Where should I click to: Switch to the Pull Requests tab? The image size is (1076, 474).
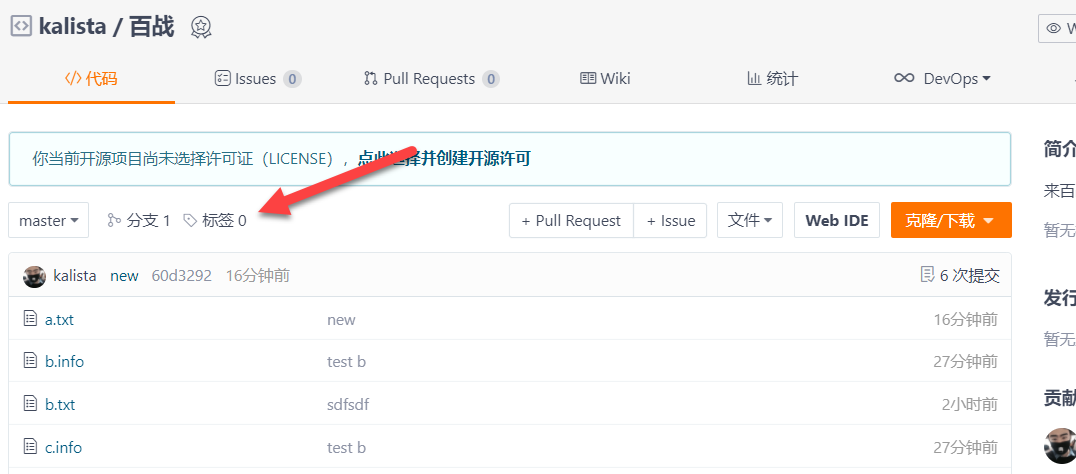pyautogui.click(x=431, y=79)
